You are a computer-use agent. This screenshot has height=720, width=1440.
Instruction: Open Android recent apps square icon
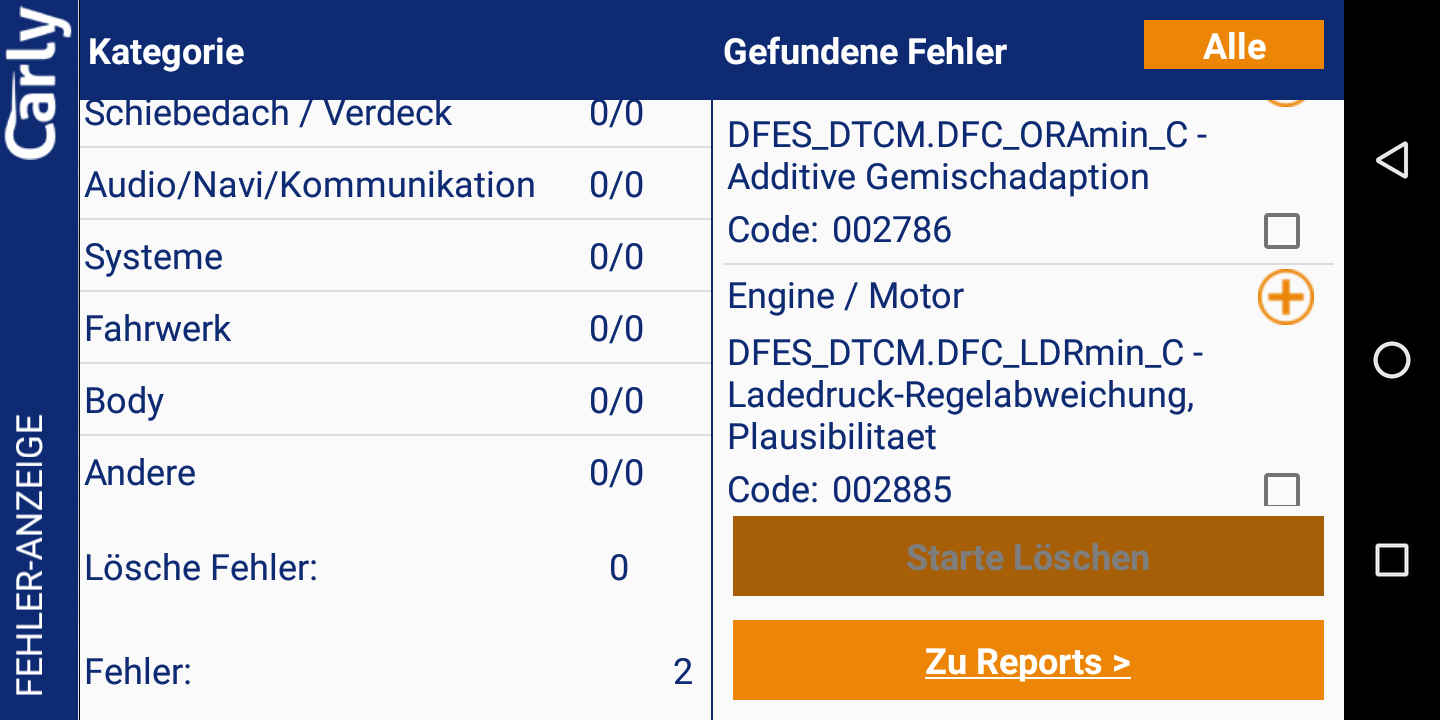pyautogui.click(x=1391, y=560)
